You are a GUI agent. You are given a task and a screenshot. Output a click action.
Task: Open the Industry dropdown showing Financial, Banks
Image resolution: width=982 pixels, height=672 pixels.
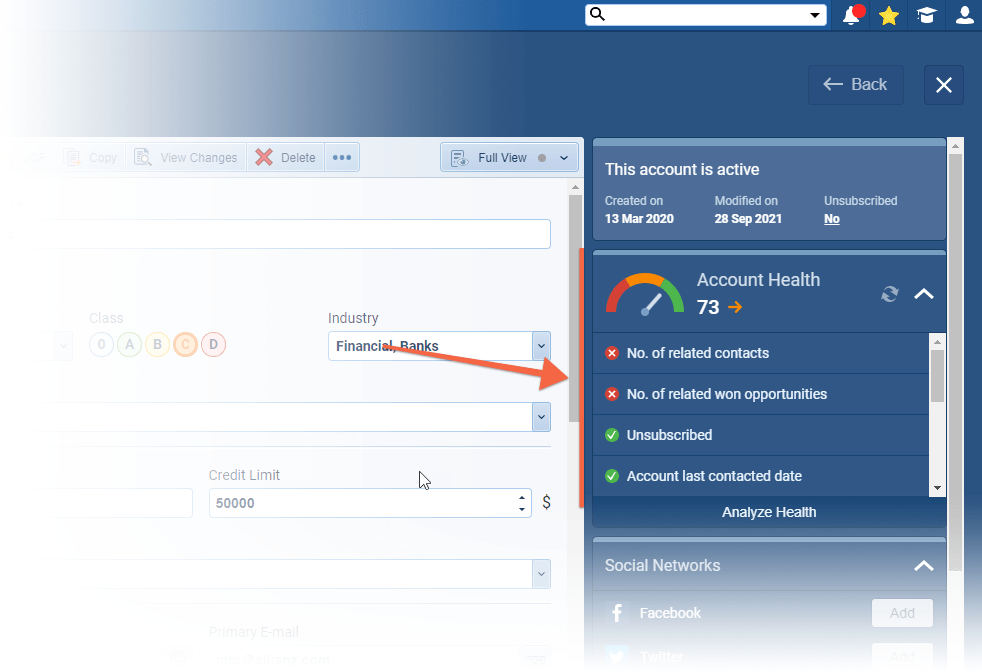[x=541, y=345]
